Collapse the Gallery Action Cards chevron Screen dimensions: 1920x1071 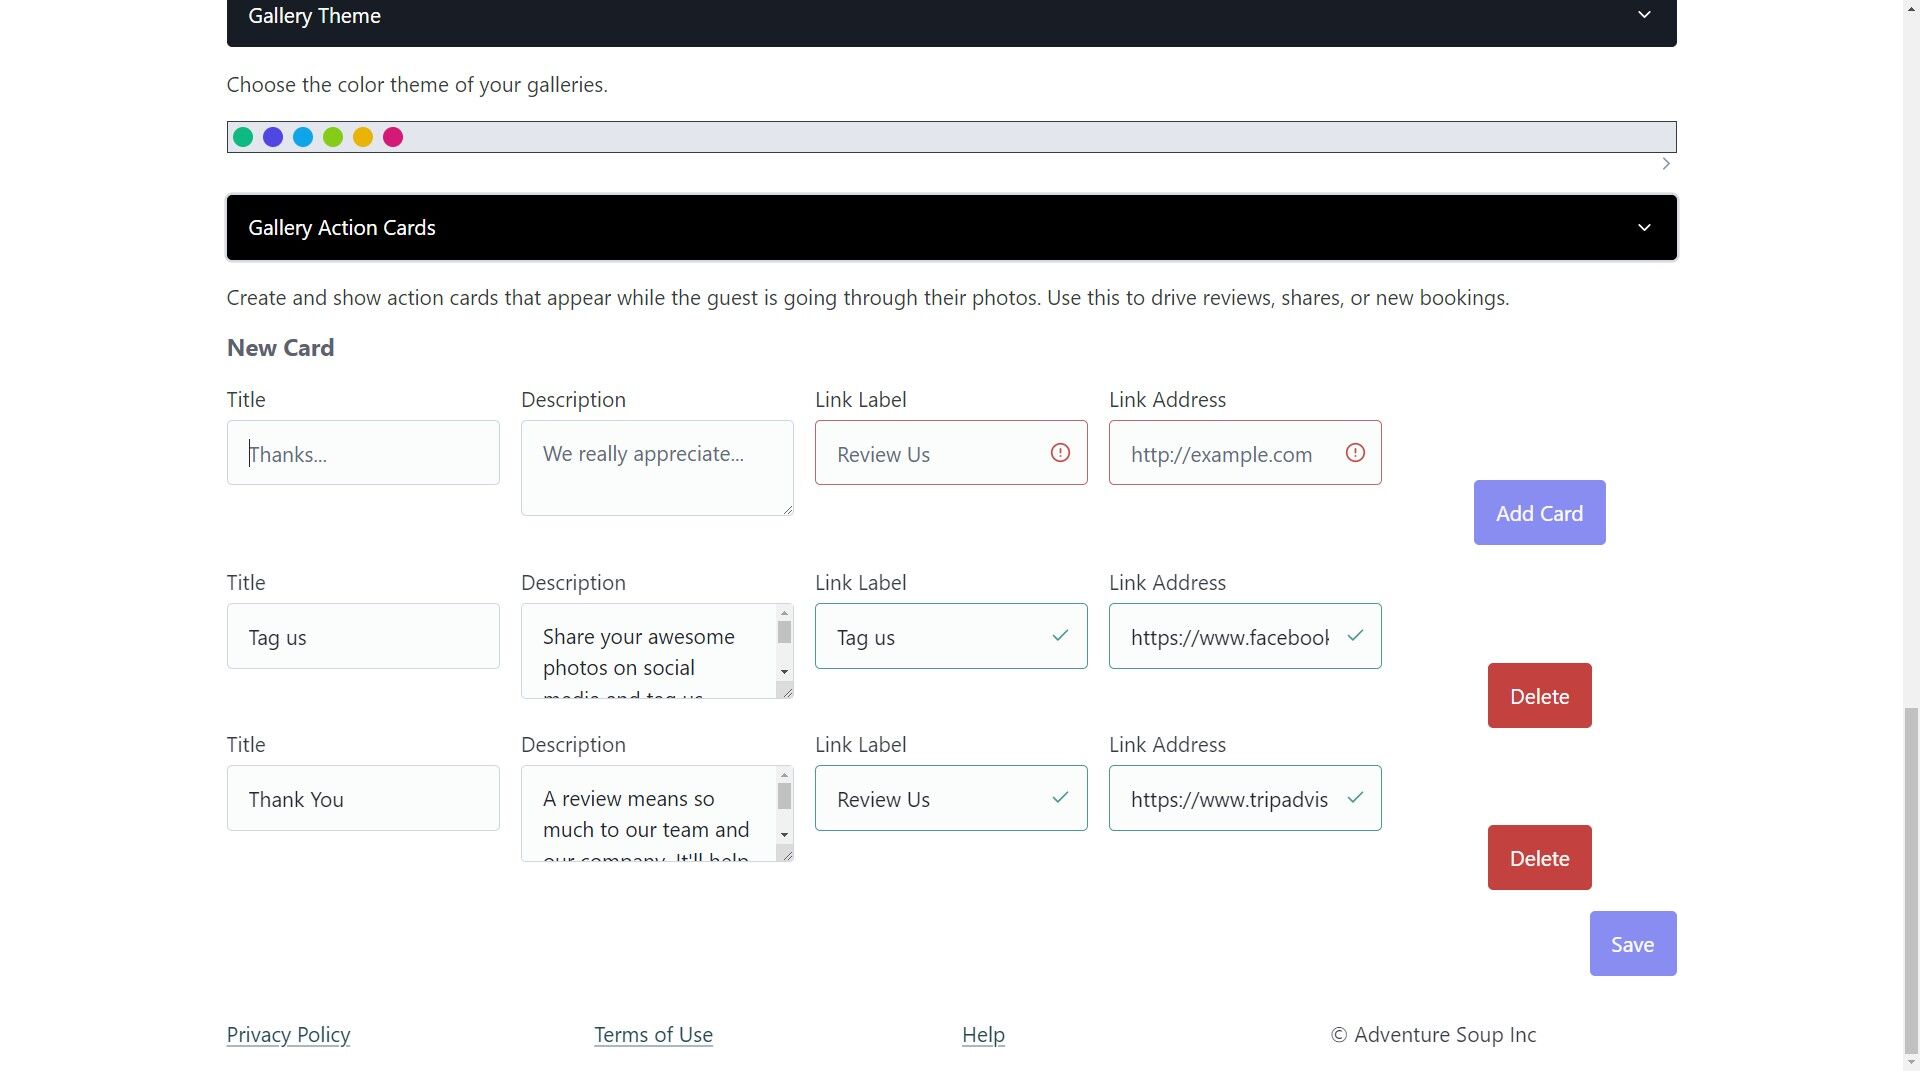tap(1644, 228)
